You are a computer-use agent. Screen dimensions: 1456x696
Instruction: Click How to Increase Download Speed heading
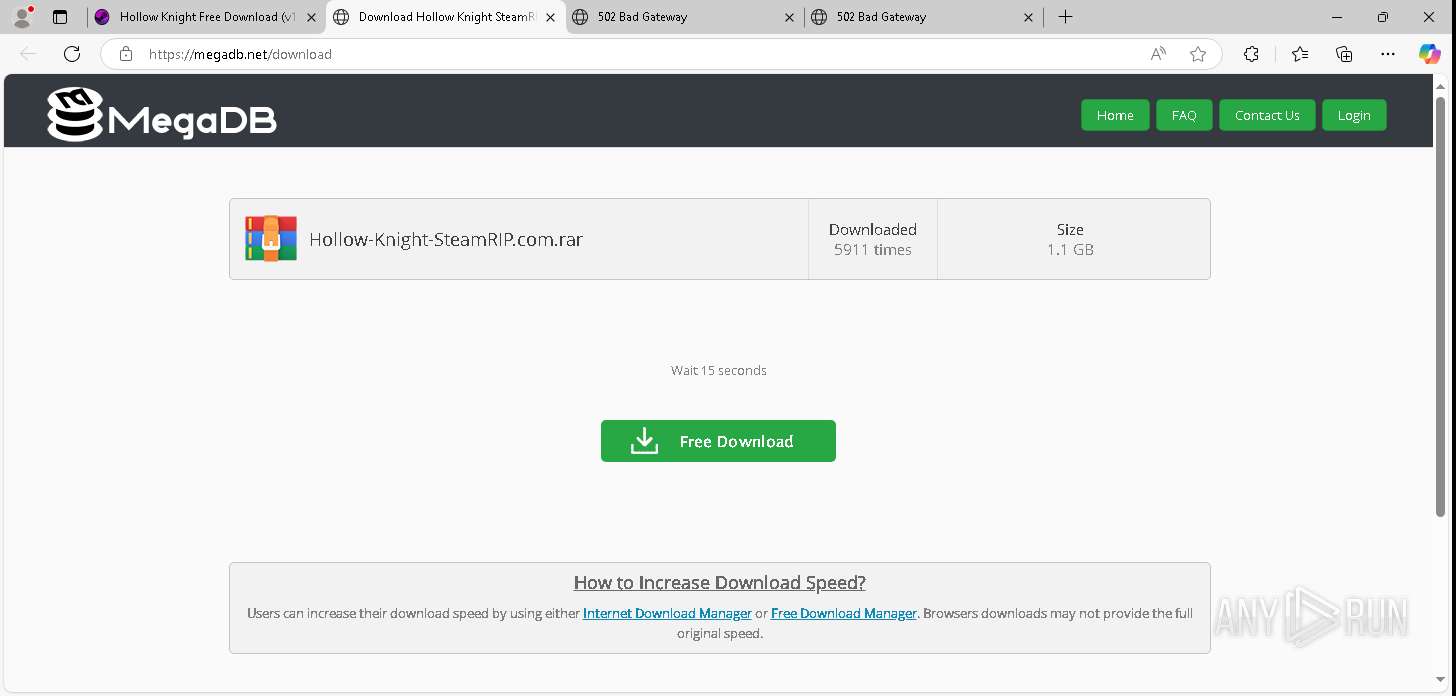click(x=720, y=582)
